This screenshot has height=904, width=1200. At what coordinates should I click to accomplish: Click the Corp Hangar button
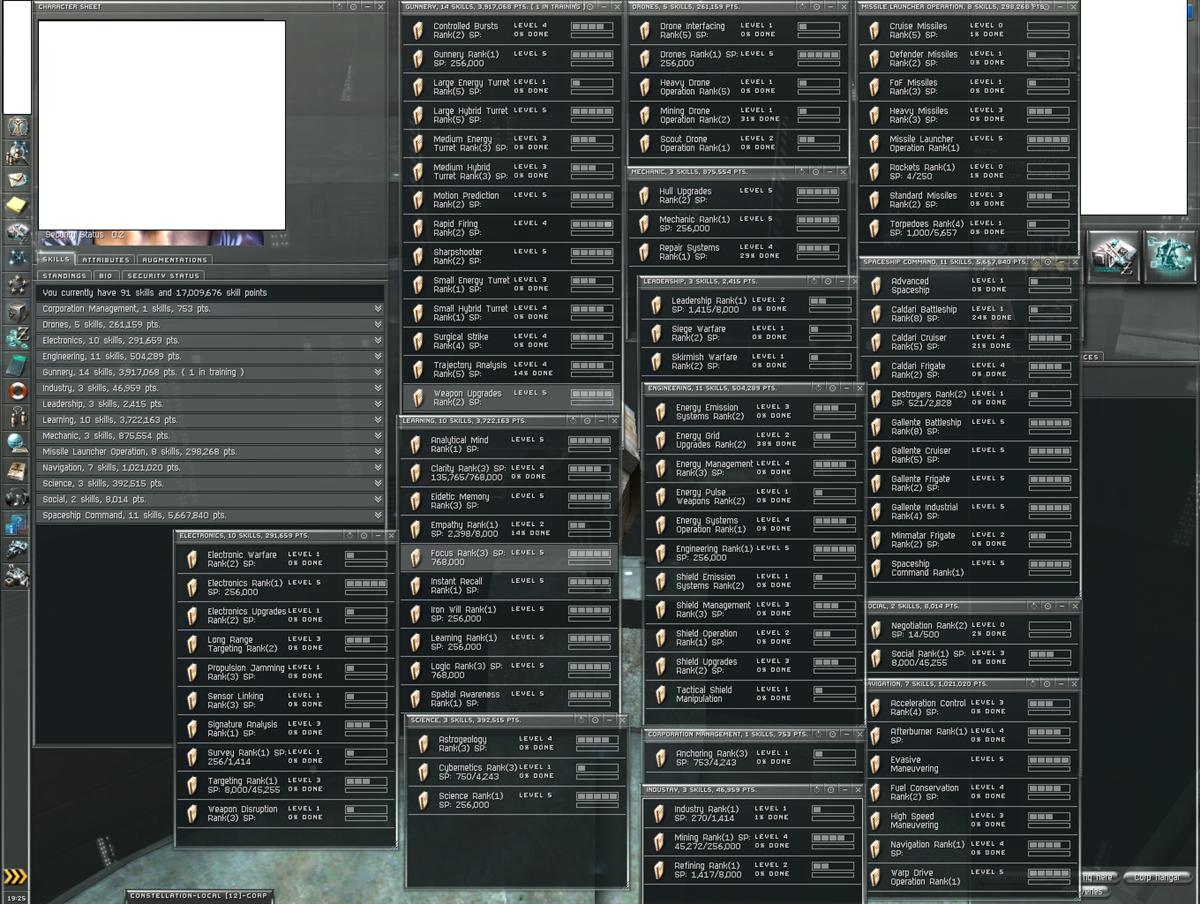(1156, 877)
